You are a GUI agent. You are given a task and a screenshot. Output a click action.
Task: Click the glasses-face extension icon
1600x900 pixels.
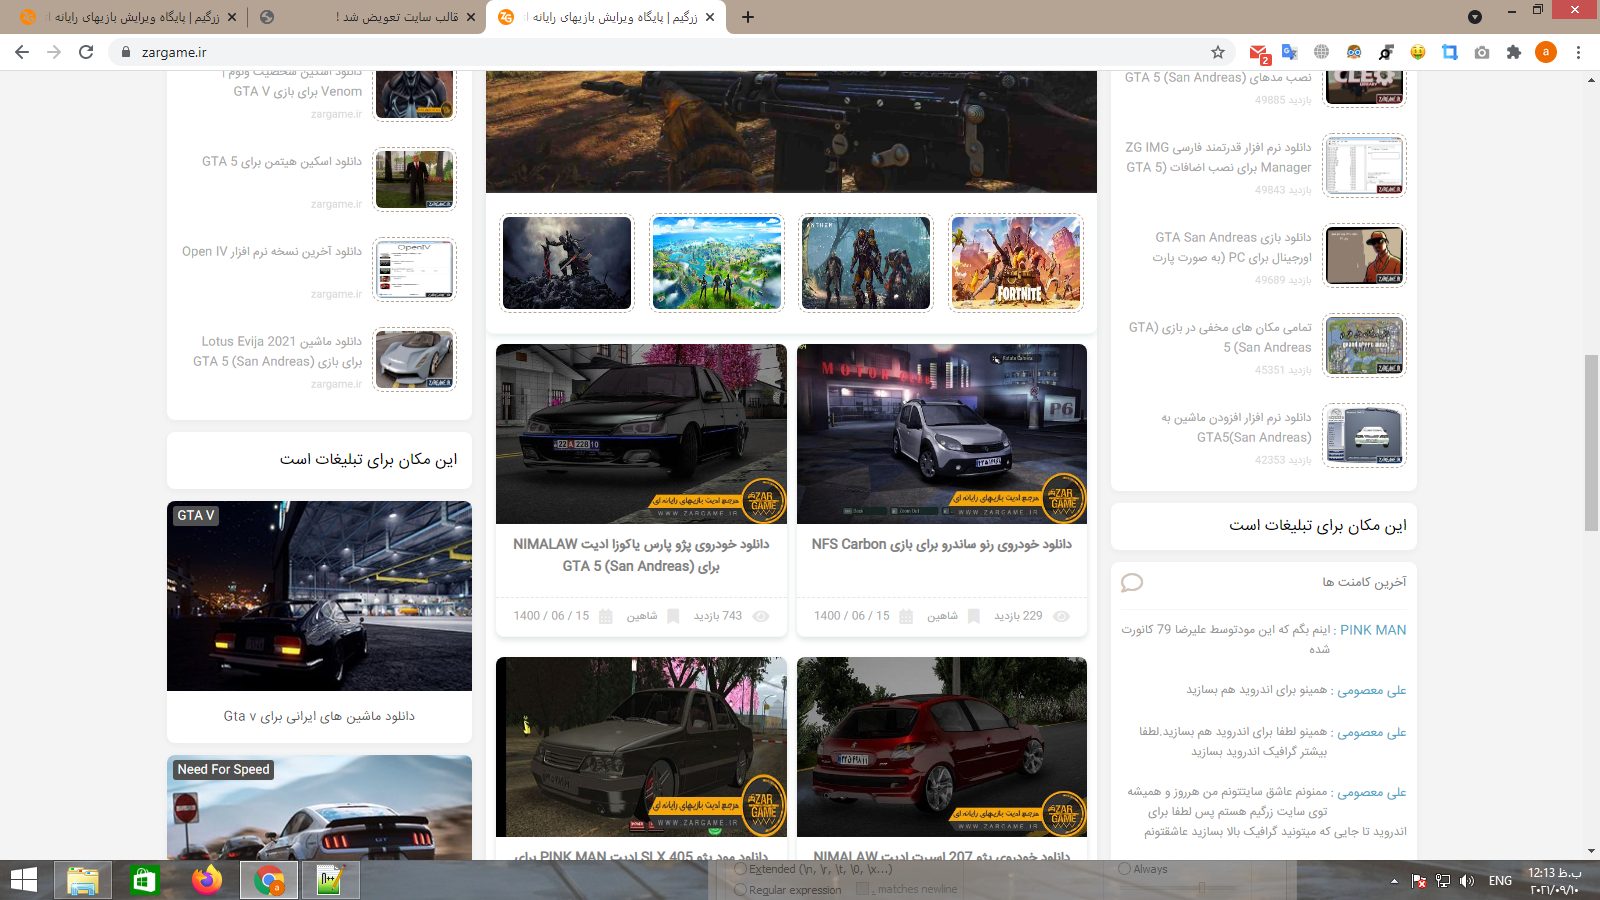point(1354,52)
